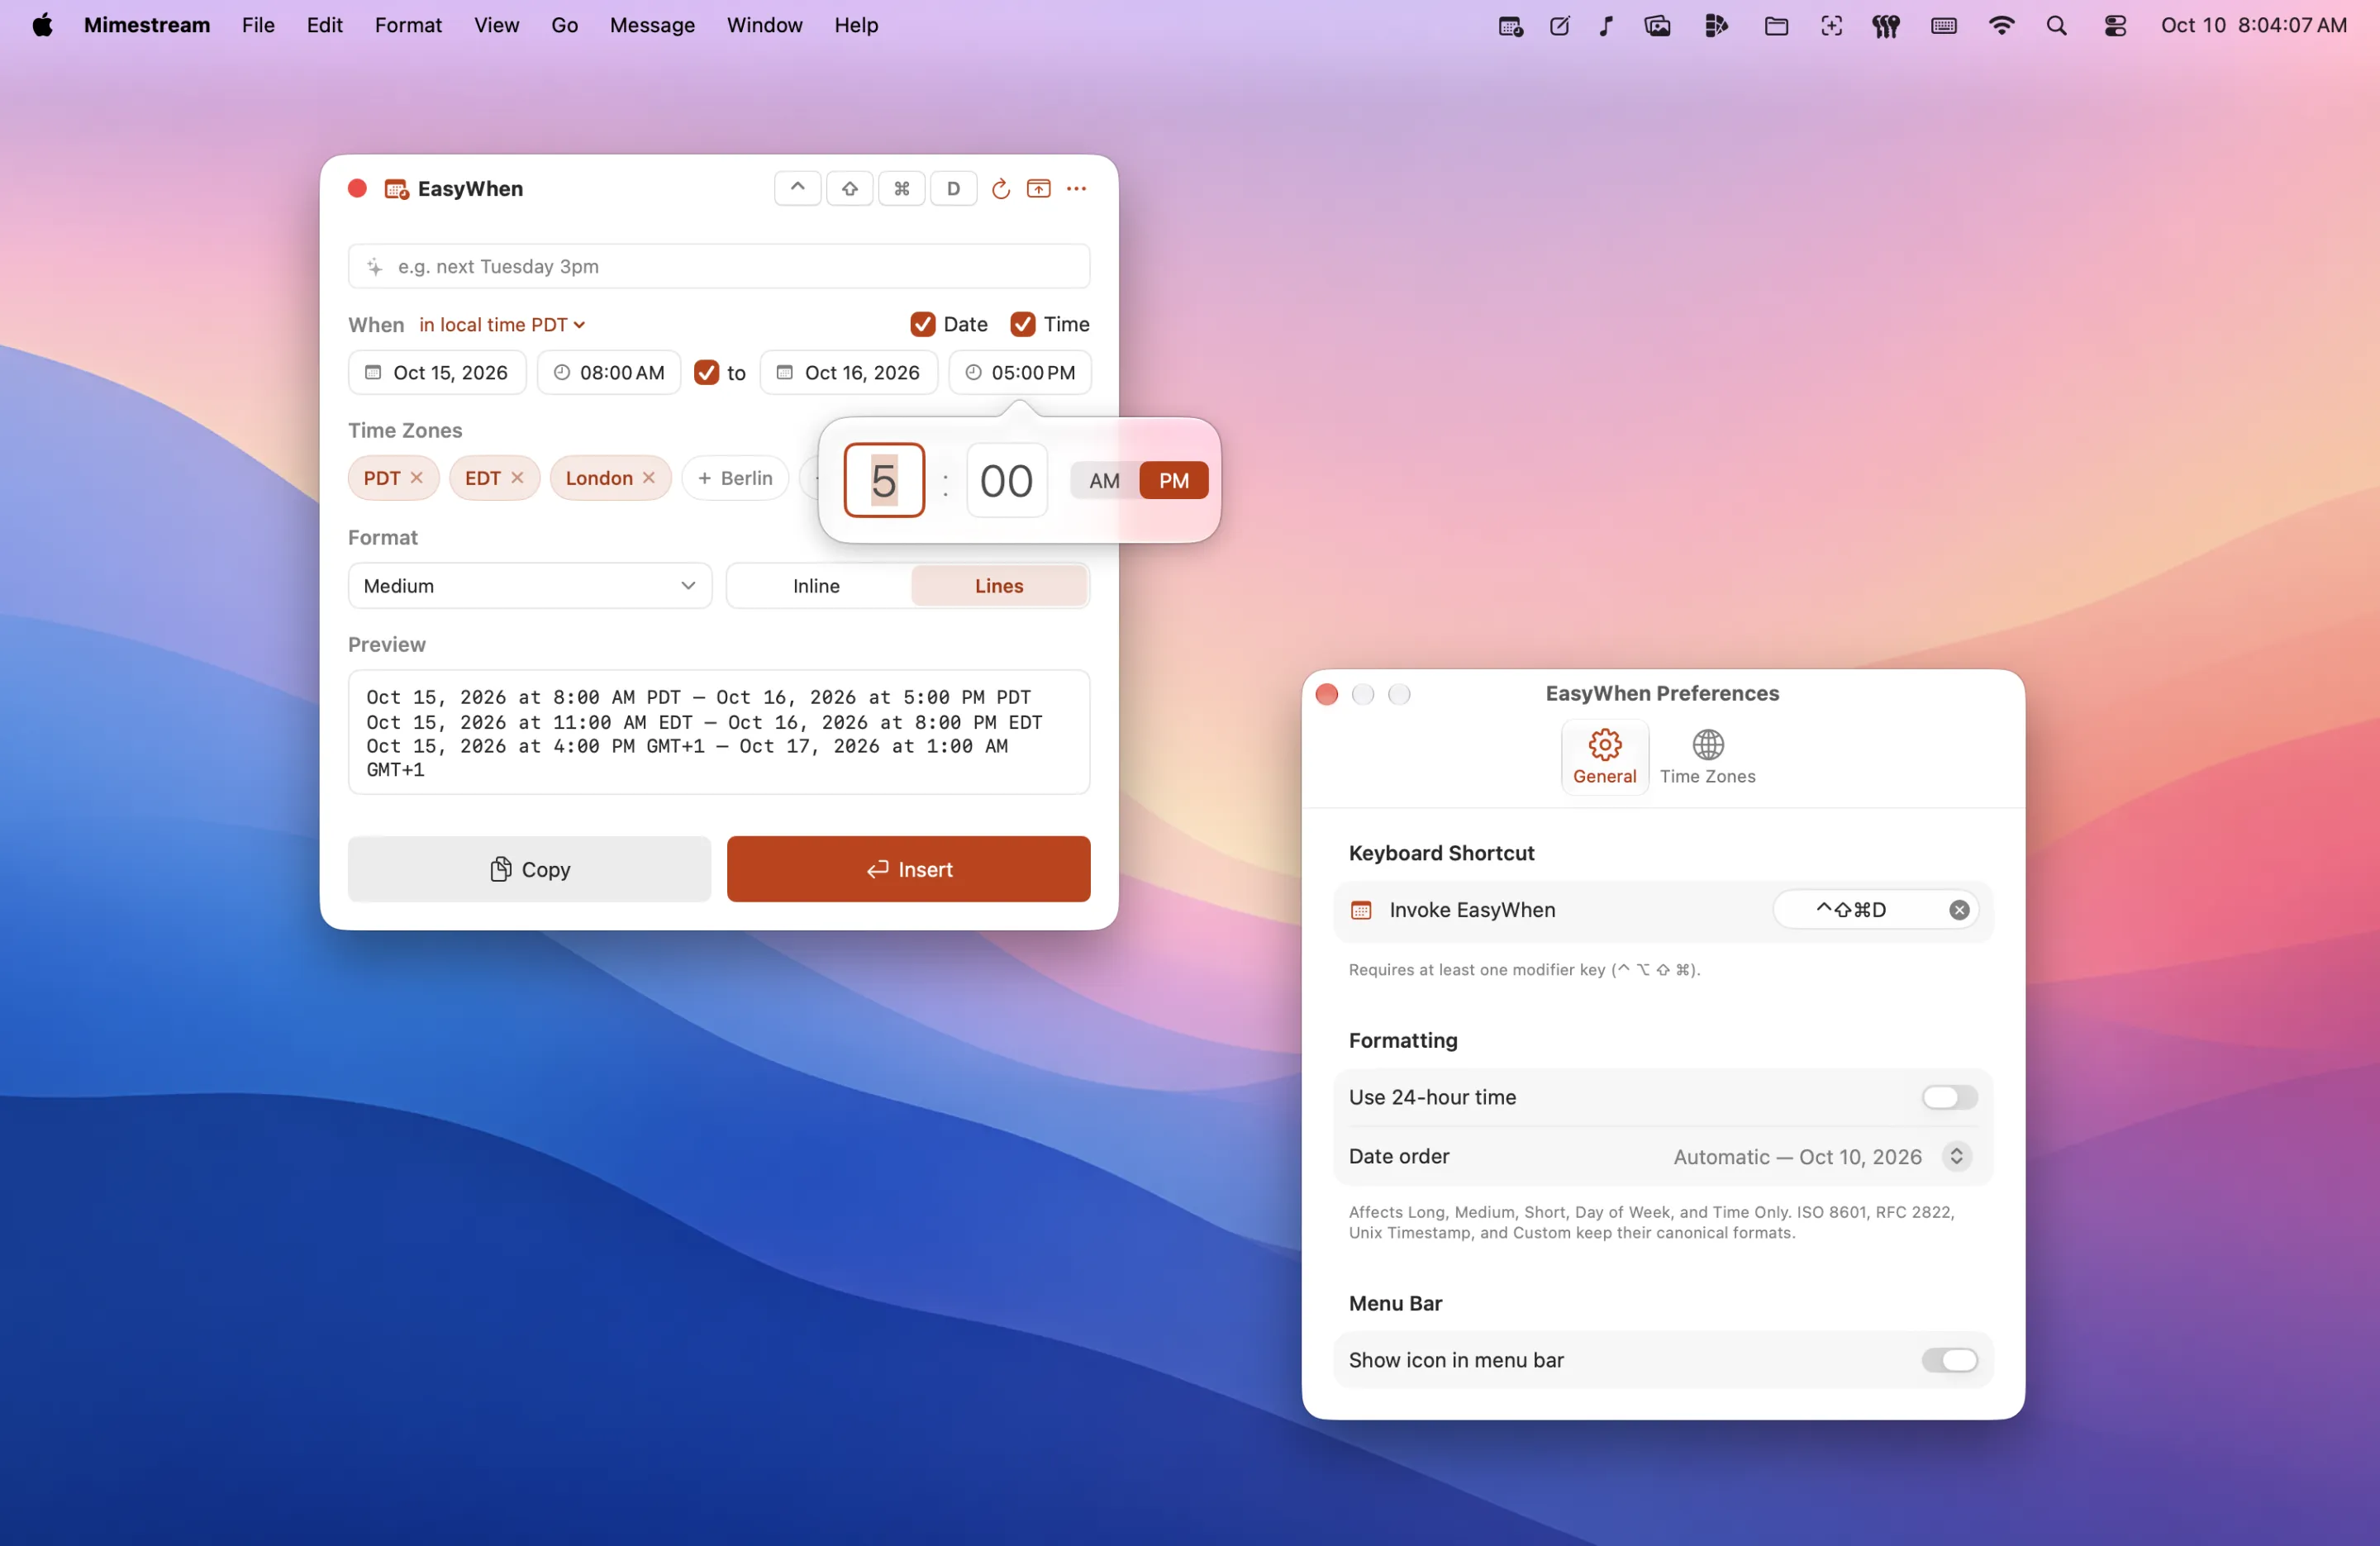The image size is (2380, 1546).
Task: Click the Shift key shortcut cap in EasyWhen
Action: (x=849, y=188)
